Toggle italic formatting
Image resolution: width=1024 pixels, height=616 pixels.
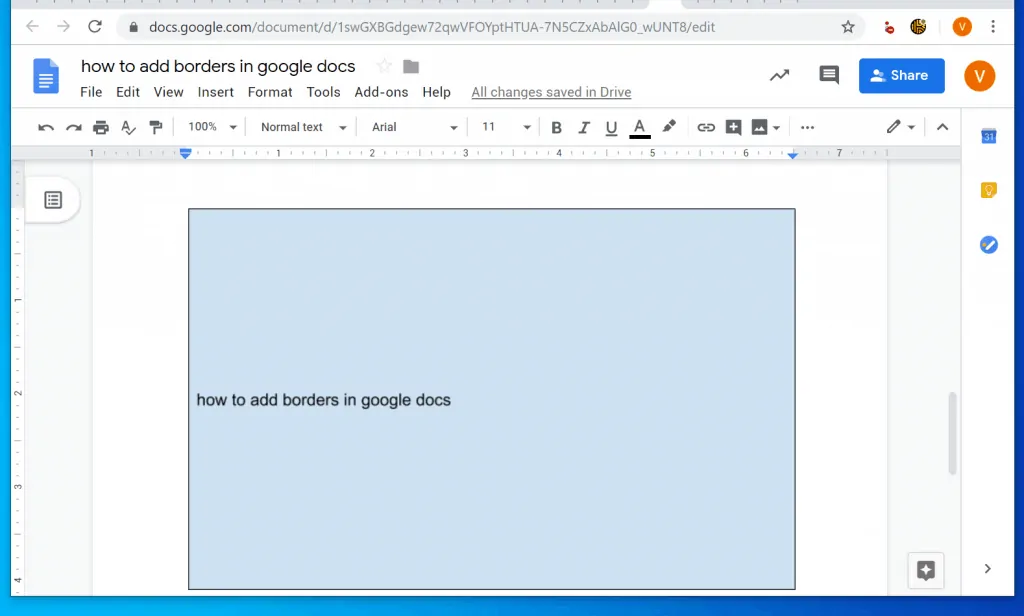coord(584,127)
